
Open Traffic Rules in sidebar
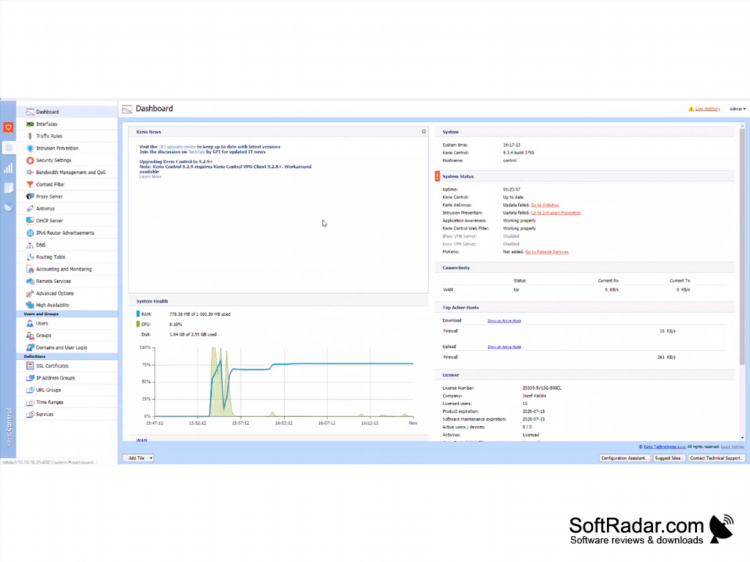pyautogui.click(x=49, y=136)
